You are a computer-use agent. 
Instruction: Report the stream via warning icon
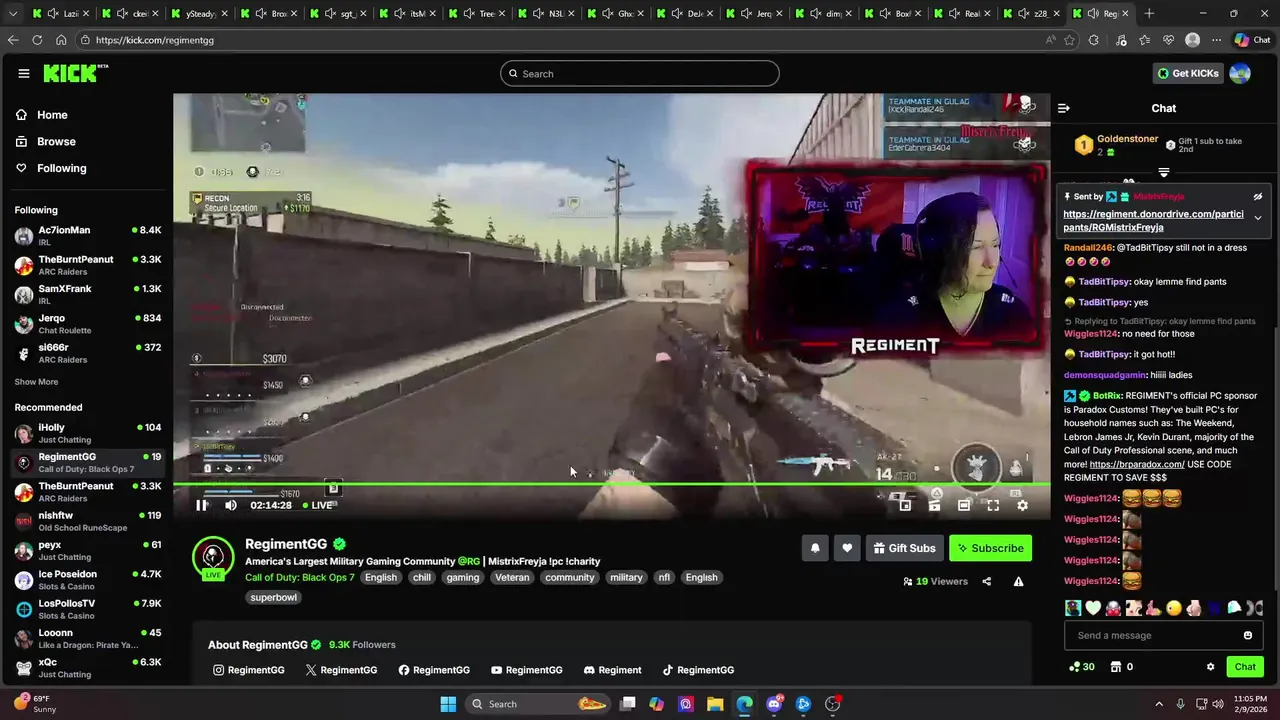(x=1018, y=581)
